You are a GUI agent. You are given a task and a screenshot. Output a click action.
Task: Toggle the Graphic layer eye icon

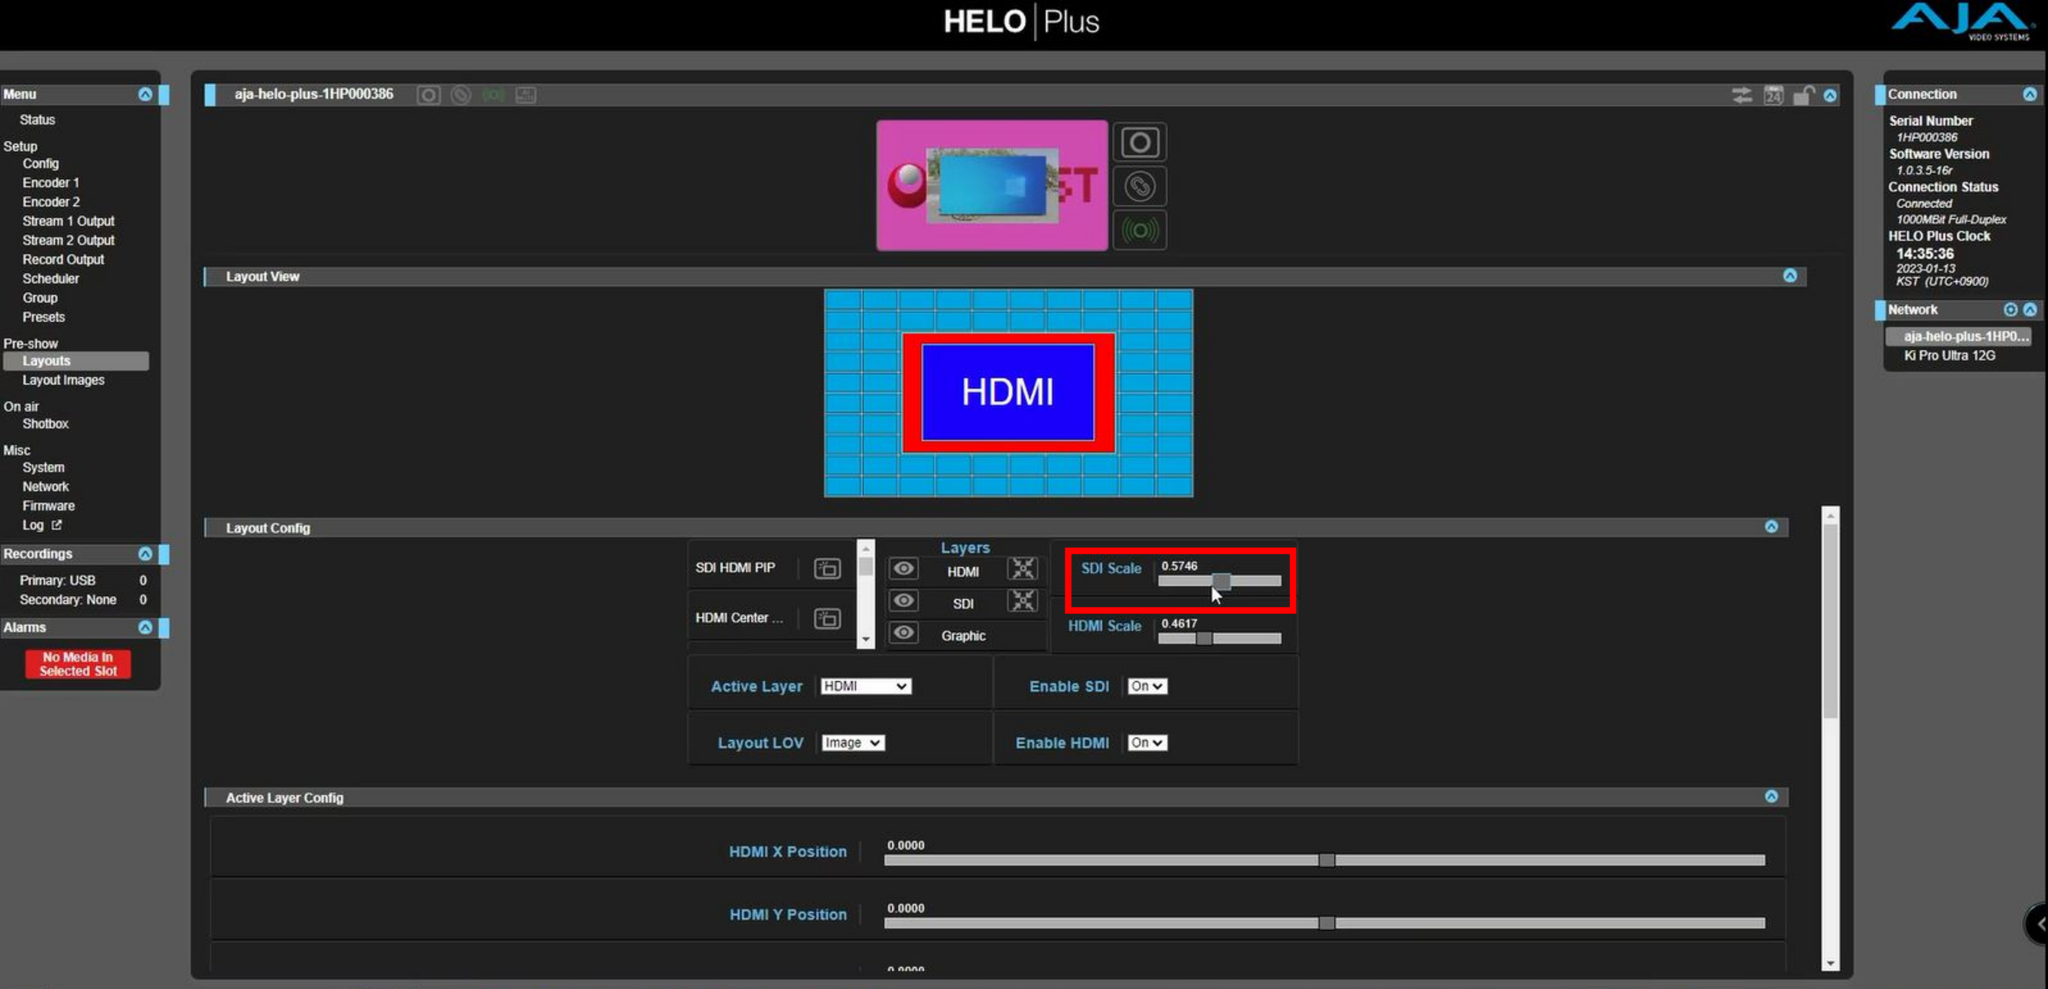[x=903, y=633]
